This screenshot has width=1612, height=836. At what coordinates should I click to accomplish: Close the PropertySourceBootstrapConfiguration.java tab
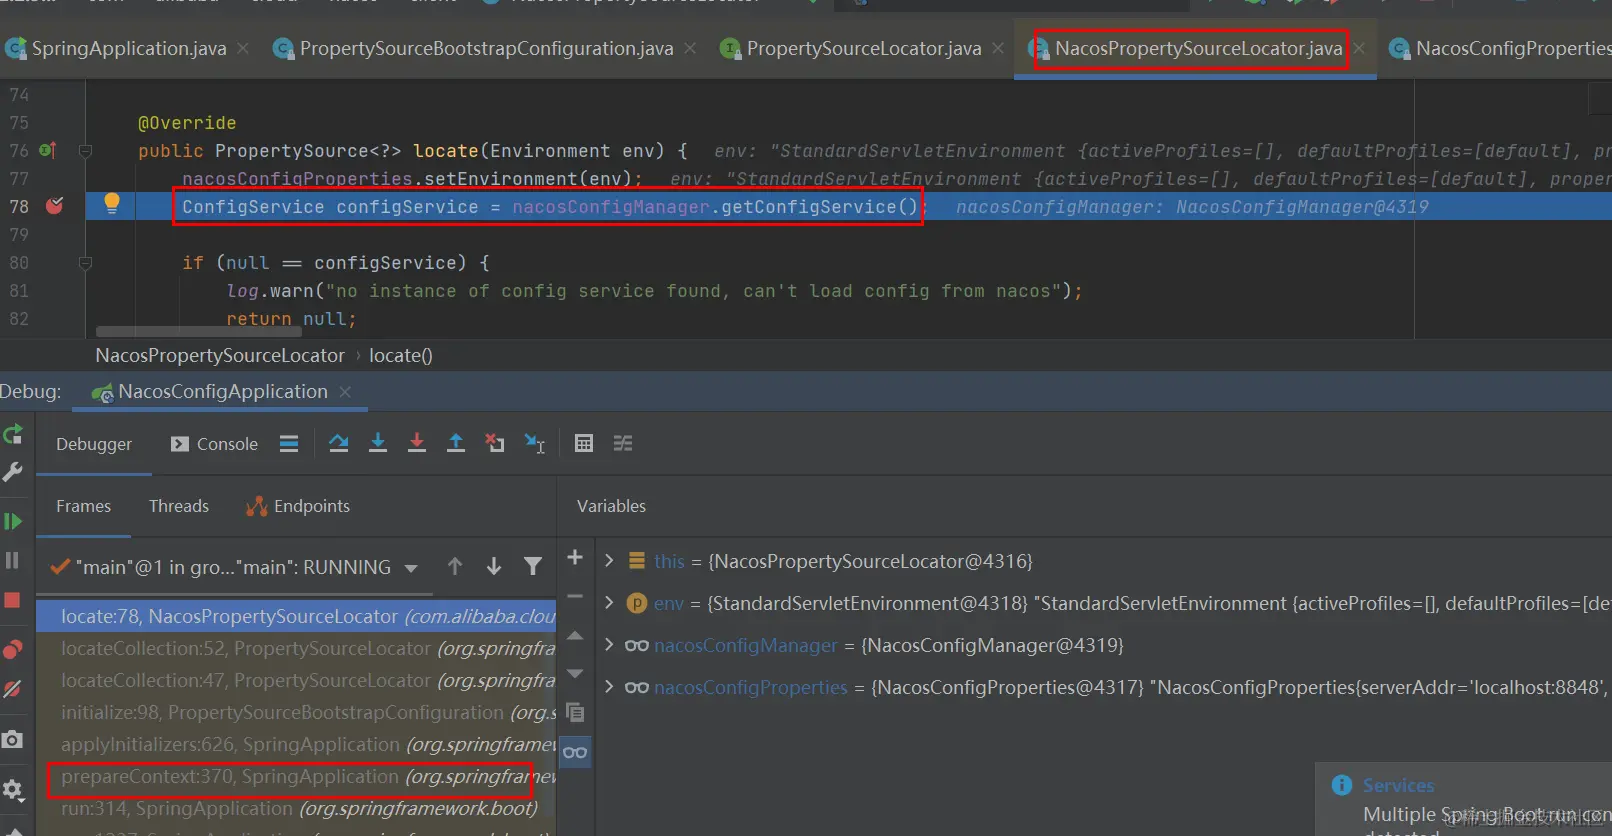pos(690,48)
